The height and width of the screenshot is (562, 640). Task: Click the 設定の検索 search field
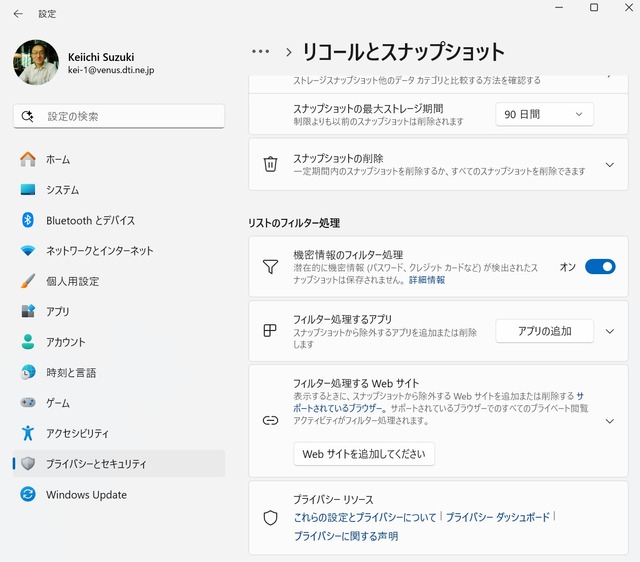[x=119, y=116]
